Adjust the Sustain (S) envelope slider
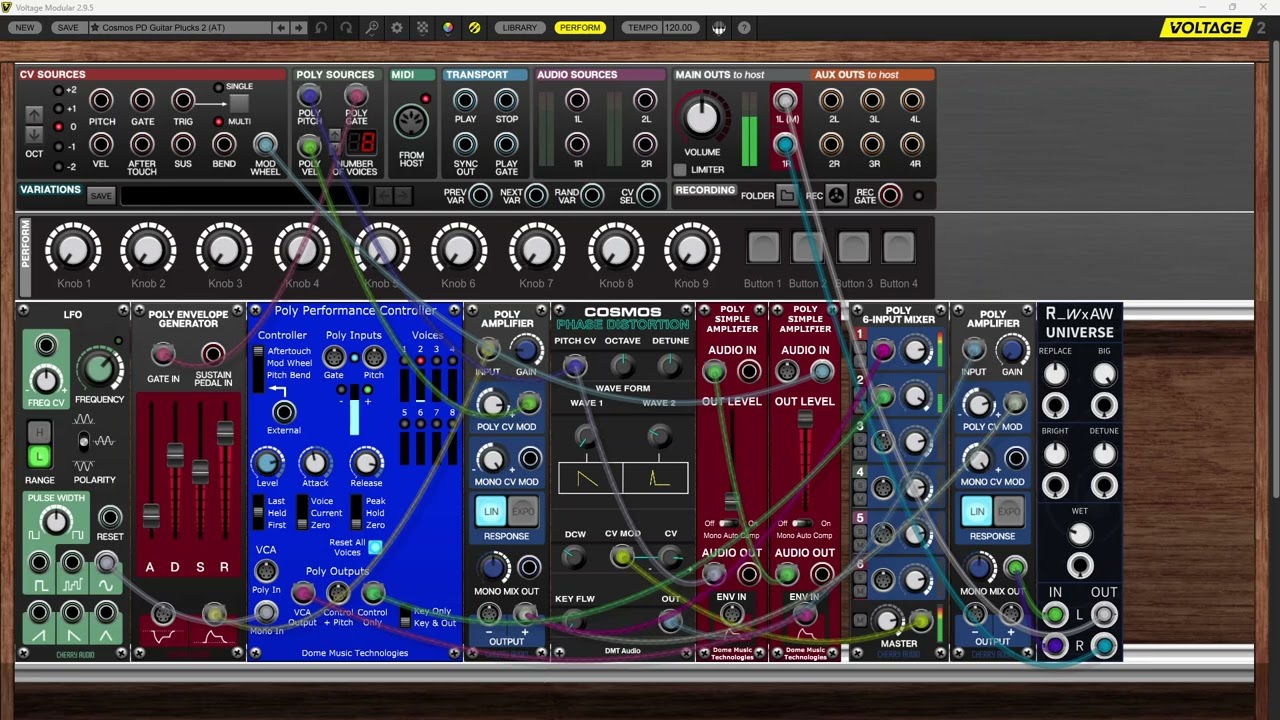This screenshot has height=720, width=1280. tap(200, 471)
